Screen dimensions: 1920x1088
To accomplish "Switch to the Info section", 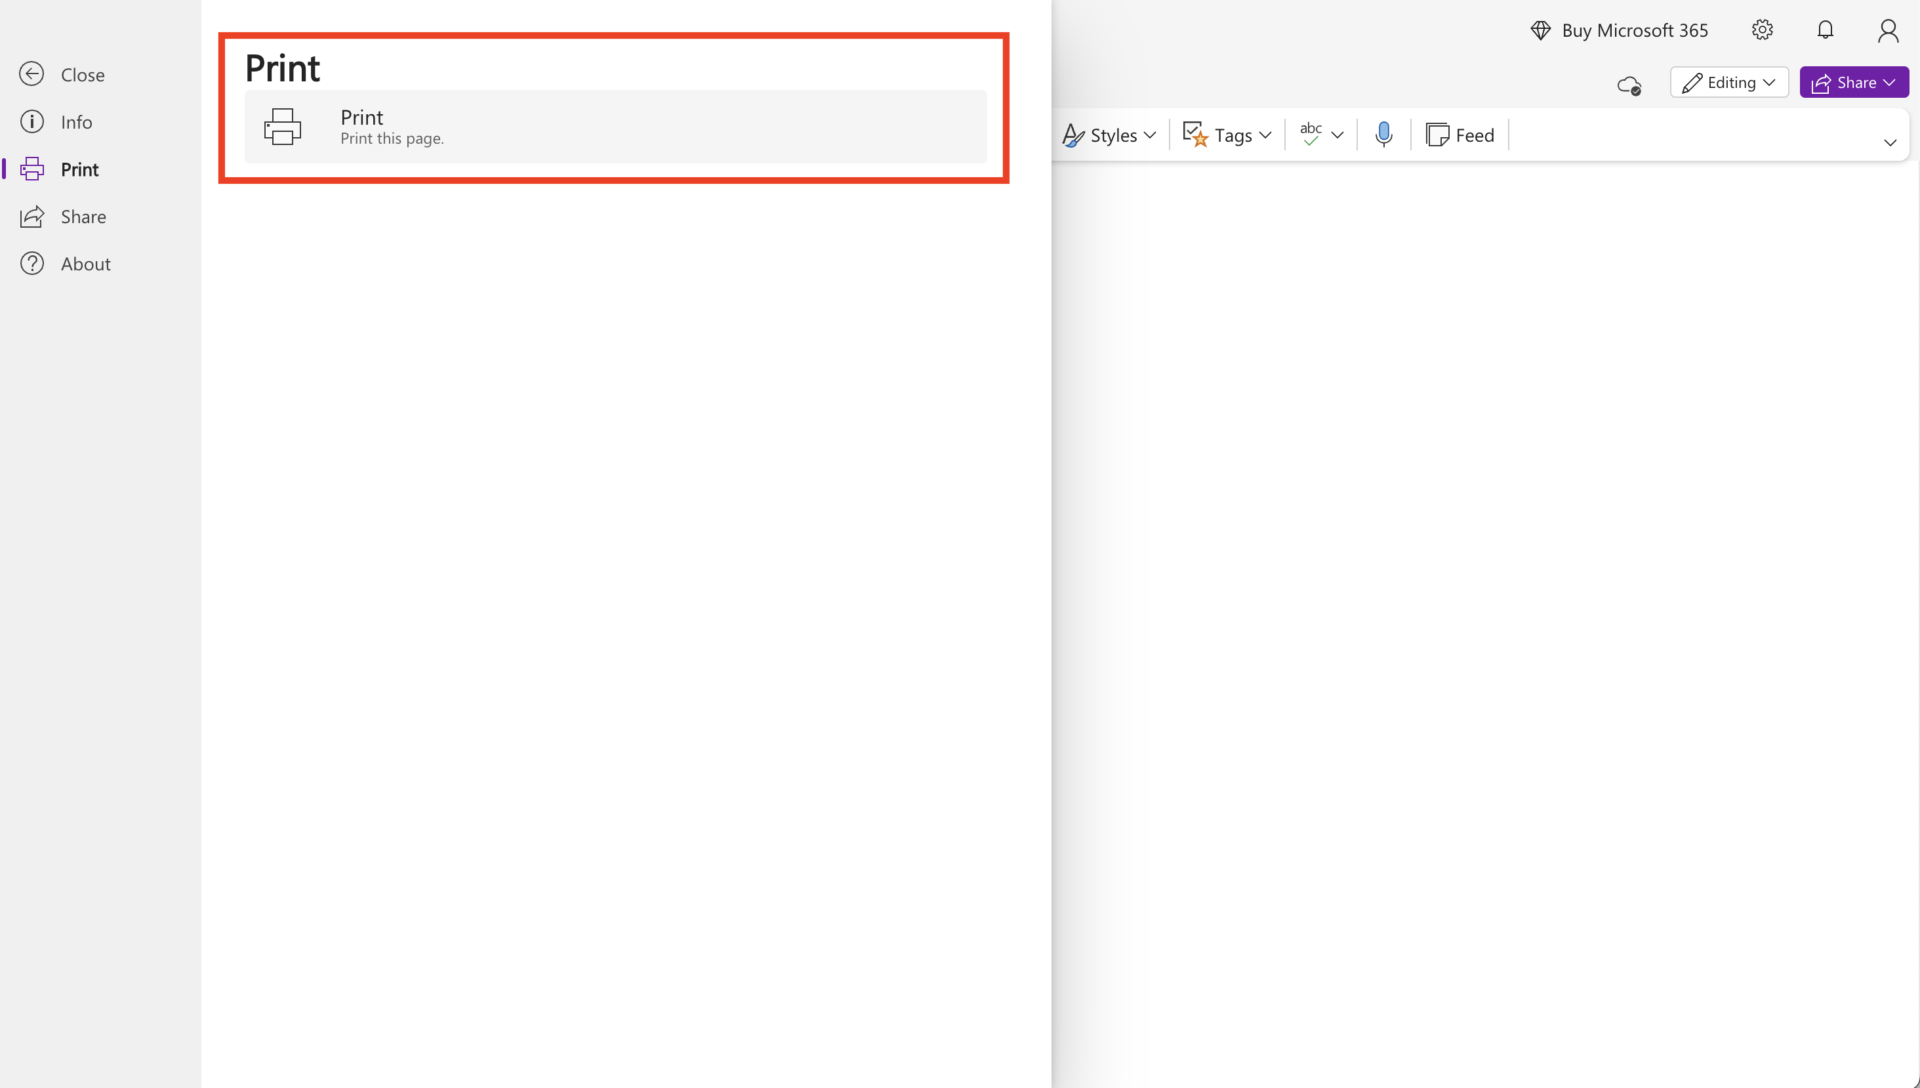I will 74,121.
